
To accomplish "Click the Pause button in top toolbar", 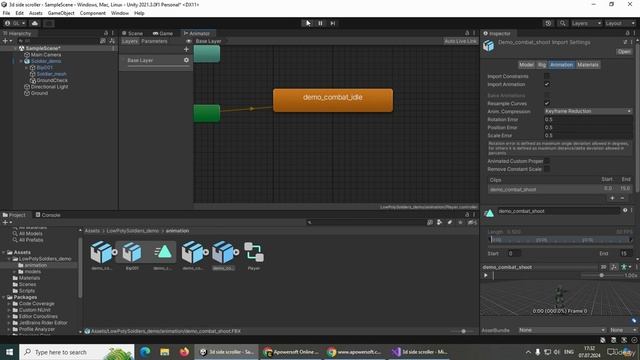I will [320, 23].
